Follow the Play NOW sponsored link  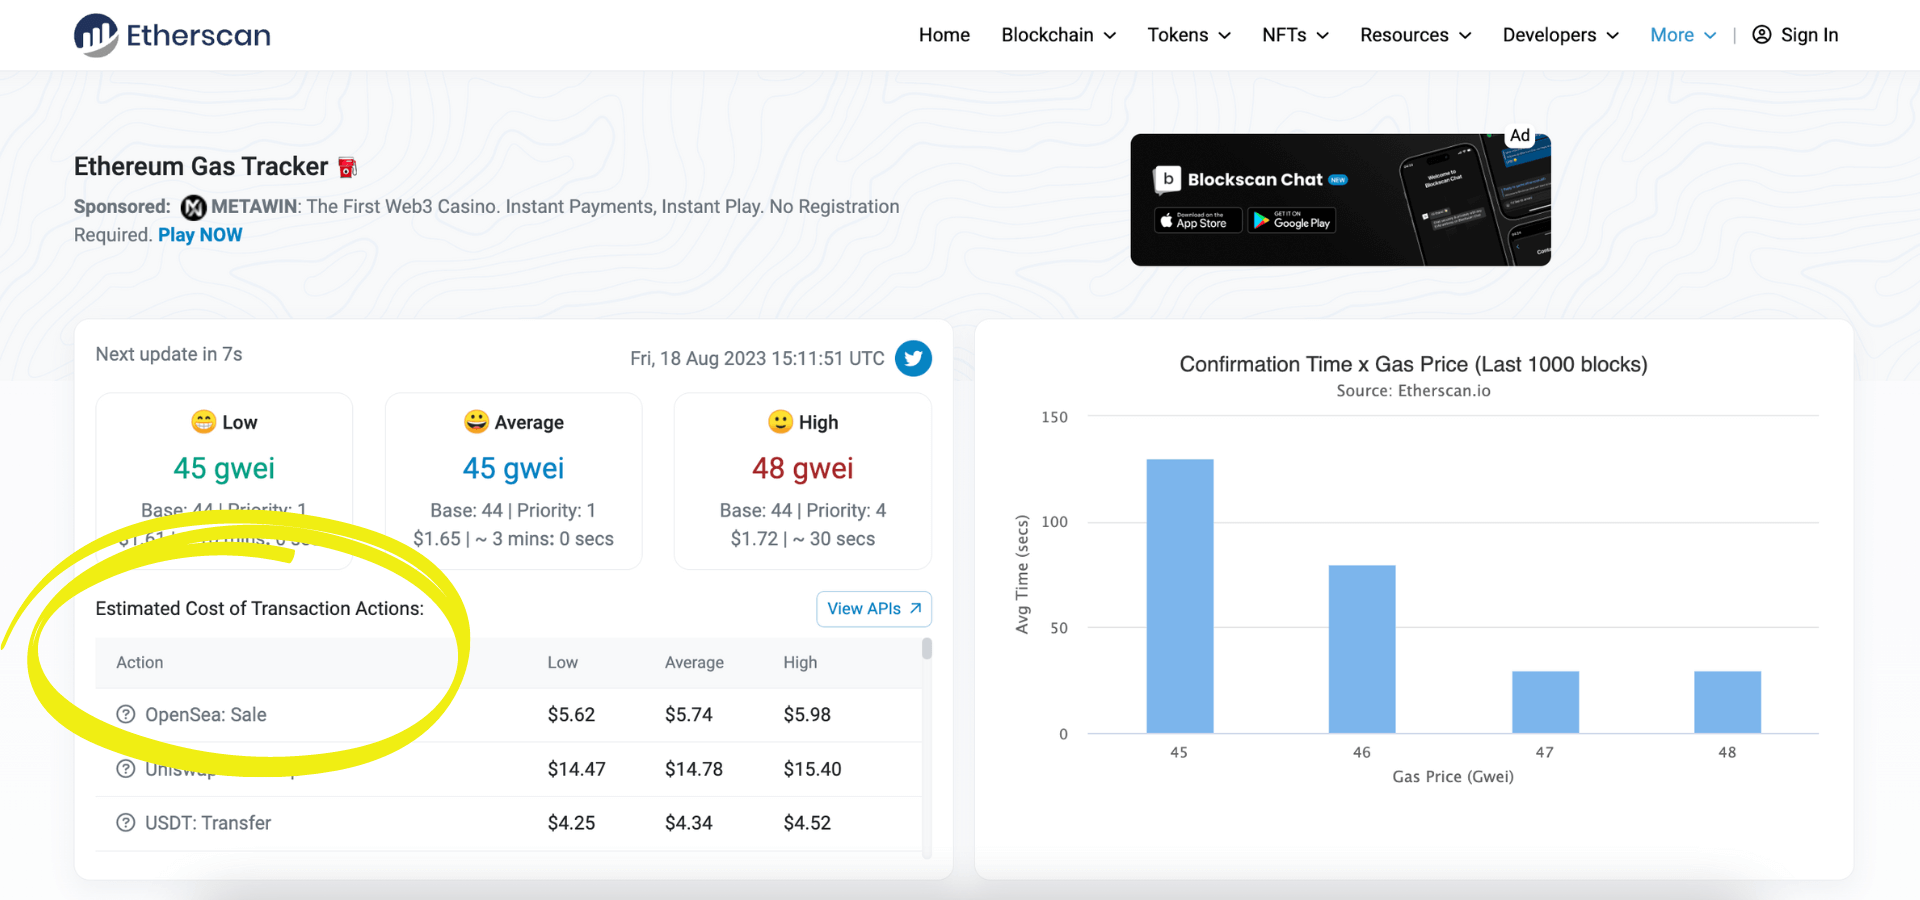(x=200, y=235)
